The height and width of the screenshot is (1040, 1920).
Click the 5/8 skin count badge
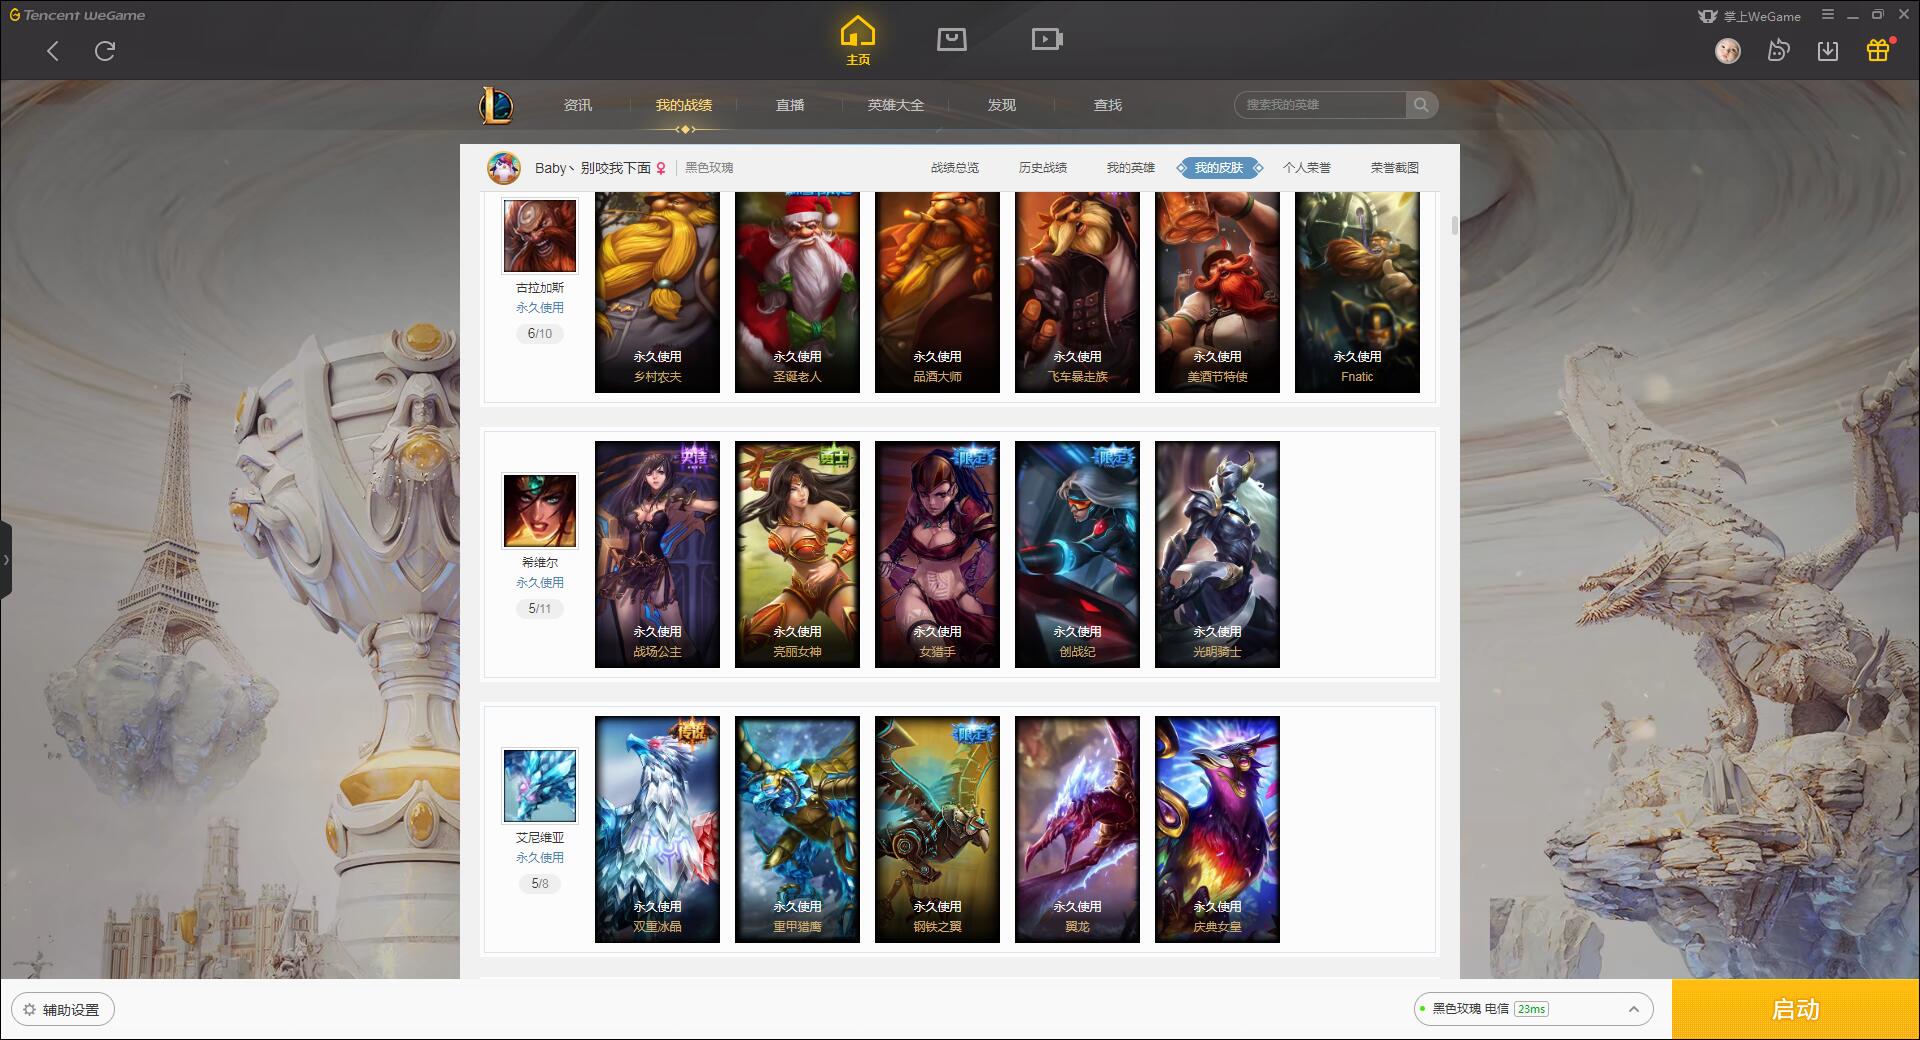[540, 883]
